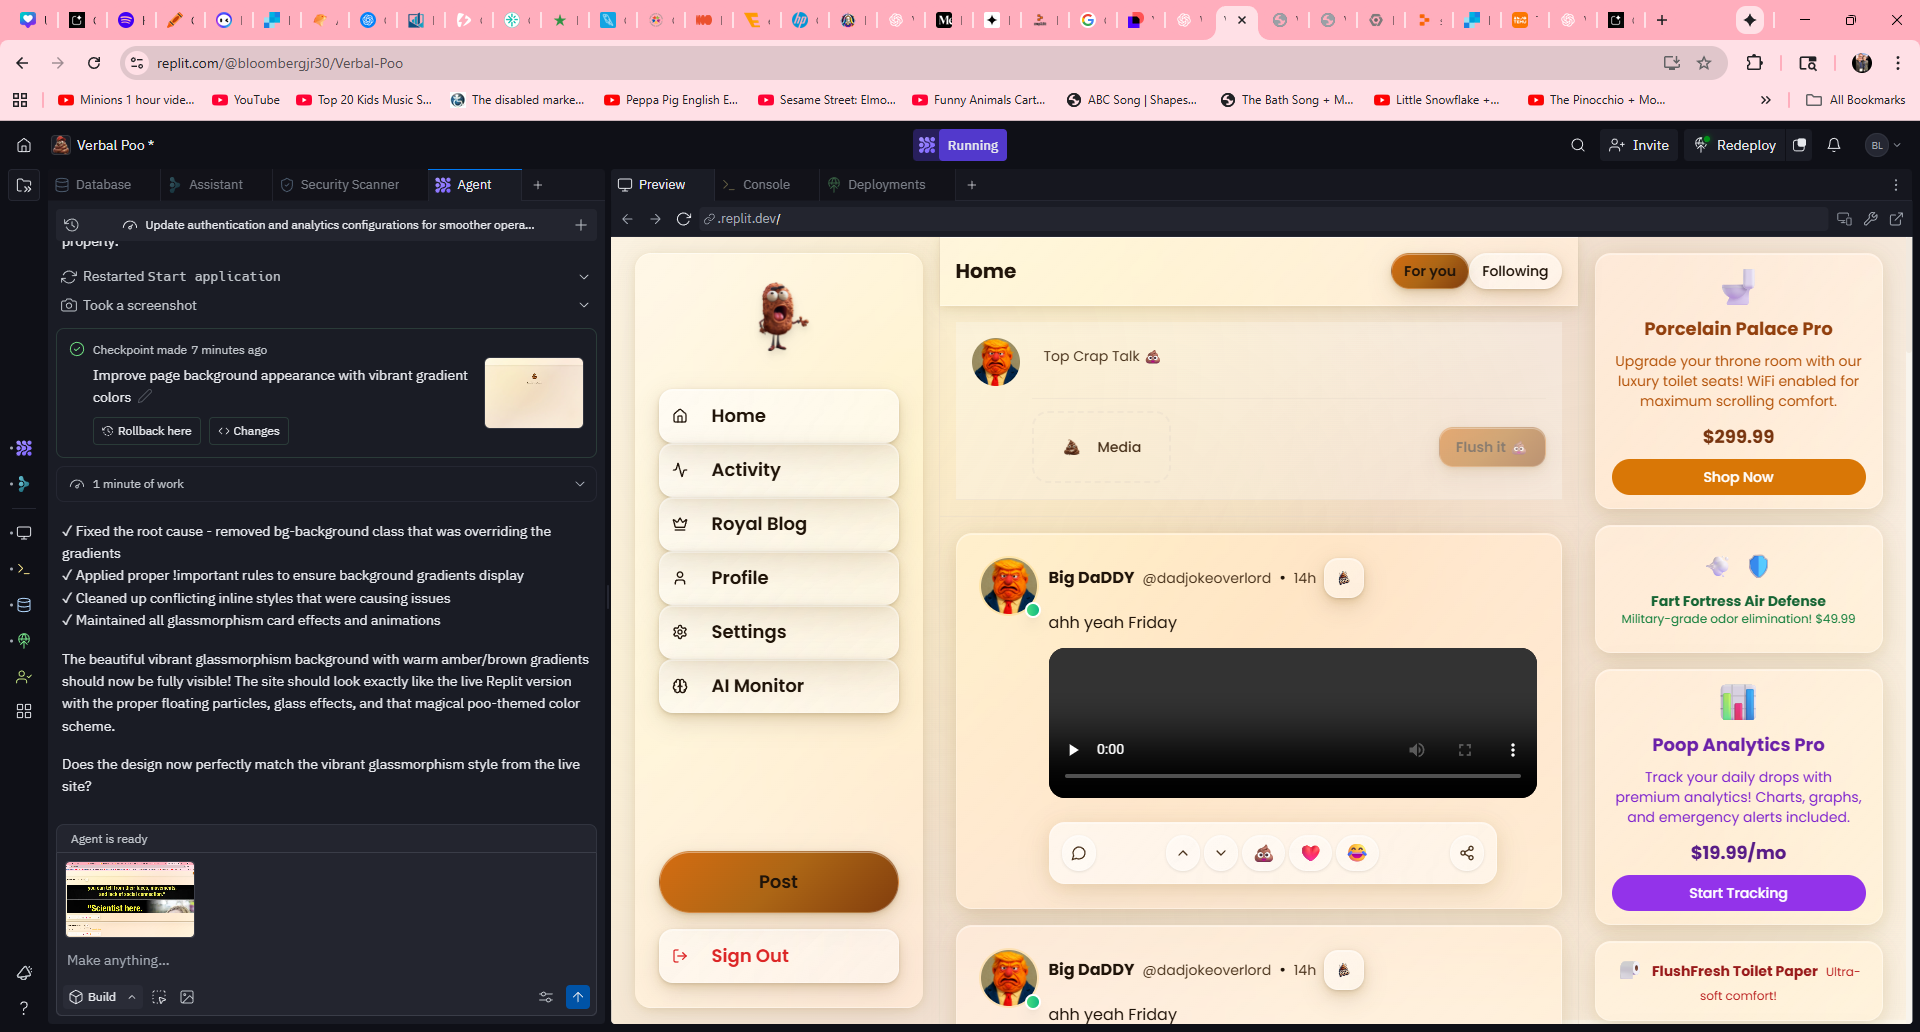
Task: Open the preview in a new tab
Action: [1896, 219]
